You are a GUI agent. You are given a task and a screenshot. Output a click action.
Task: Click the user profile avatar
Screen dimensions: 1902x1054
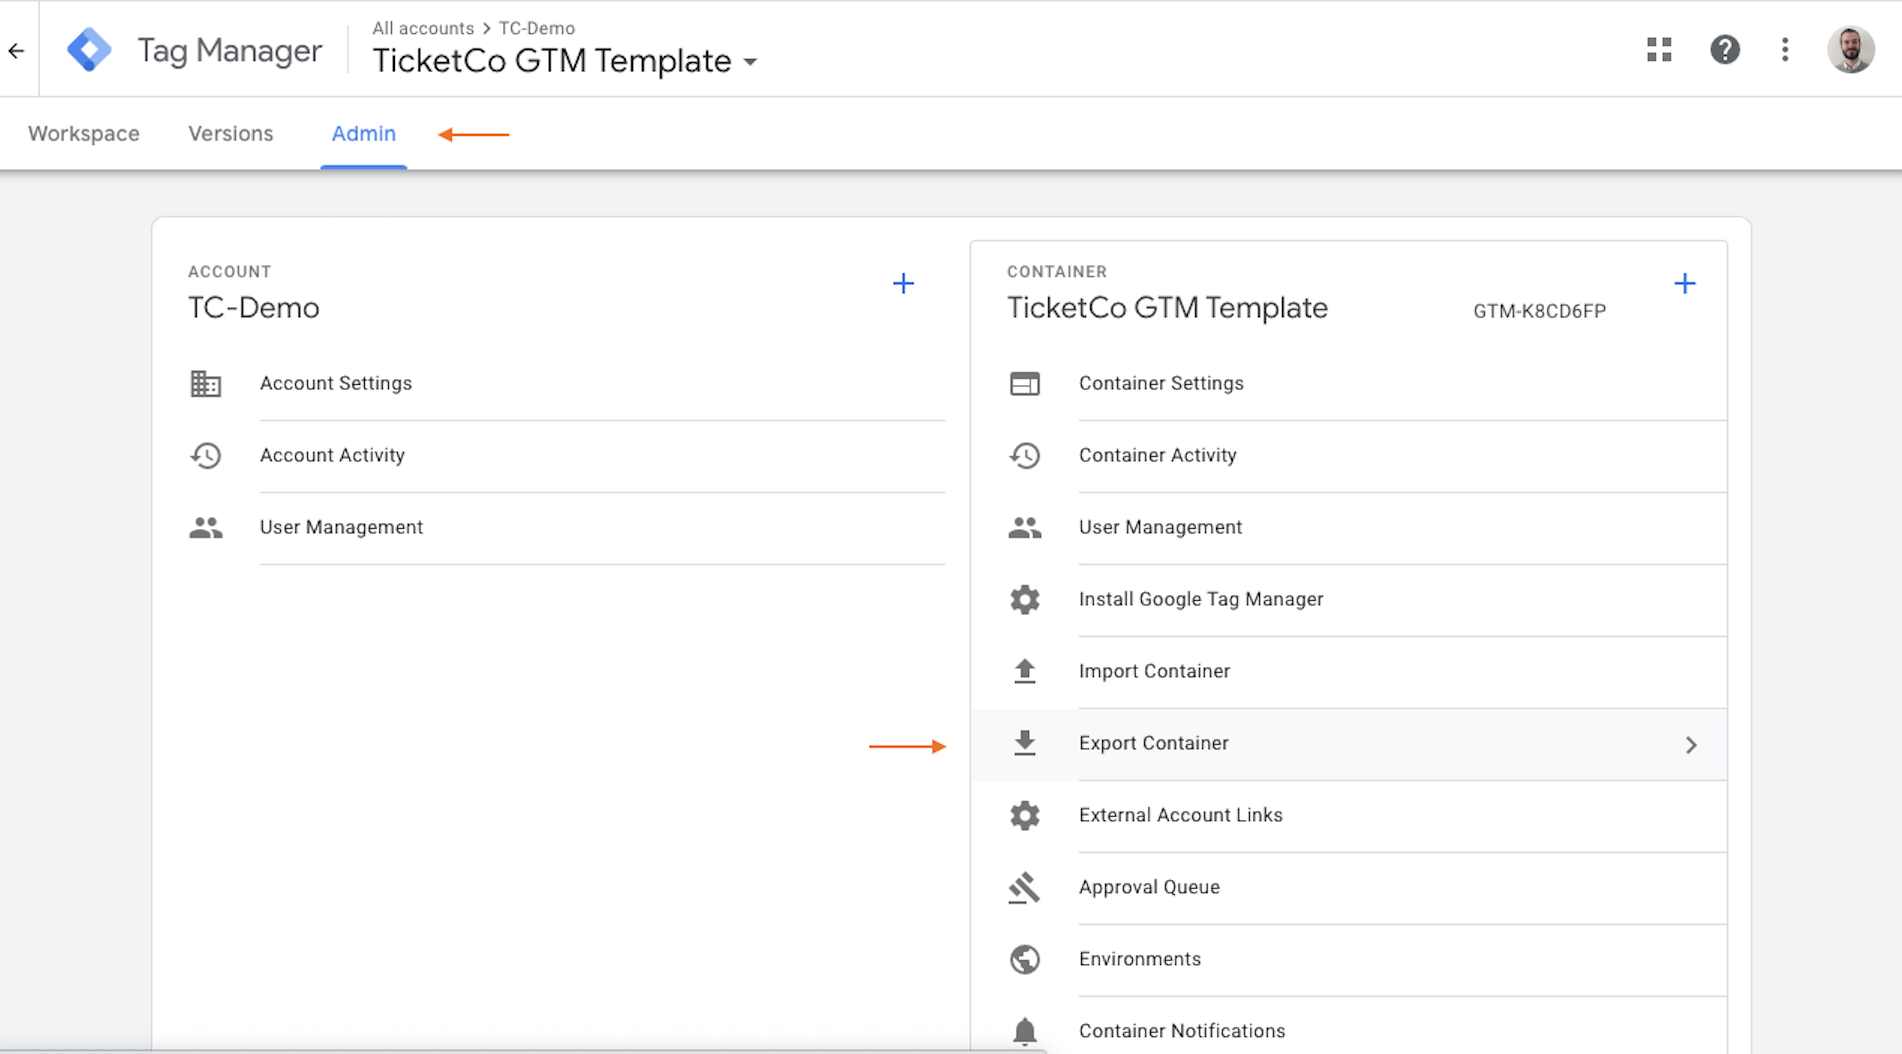click(x=1850, y=49)
